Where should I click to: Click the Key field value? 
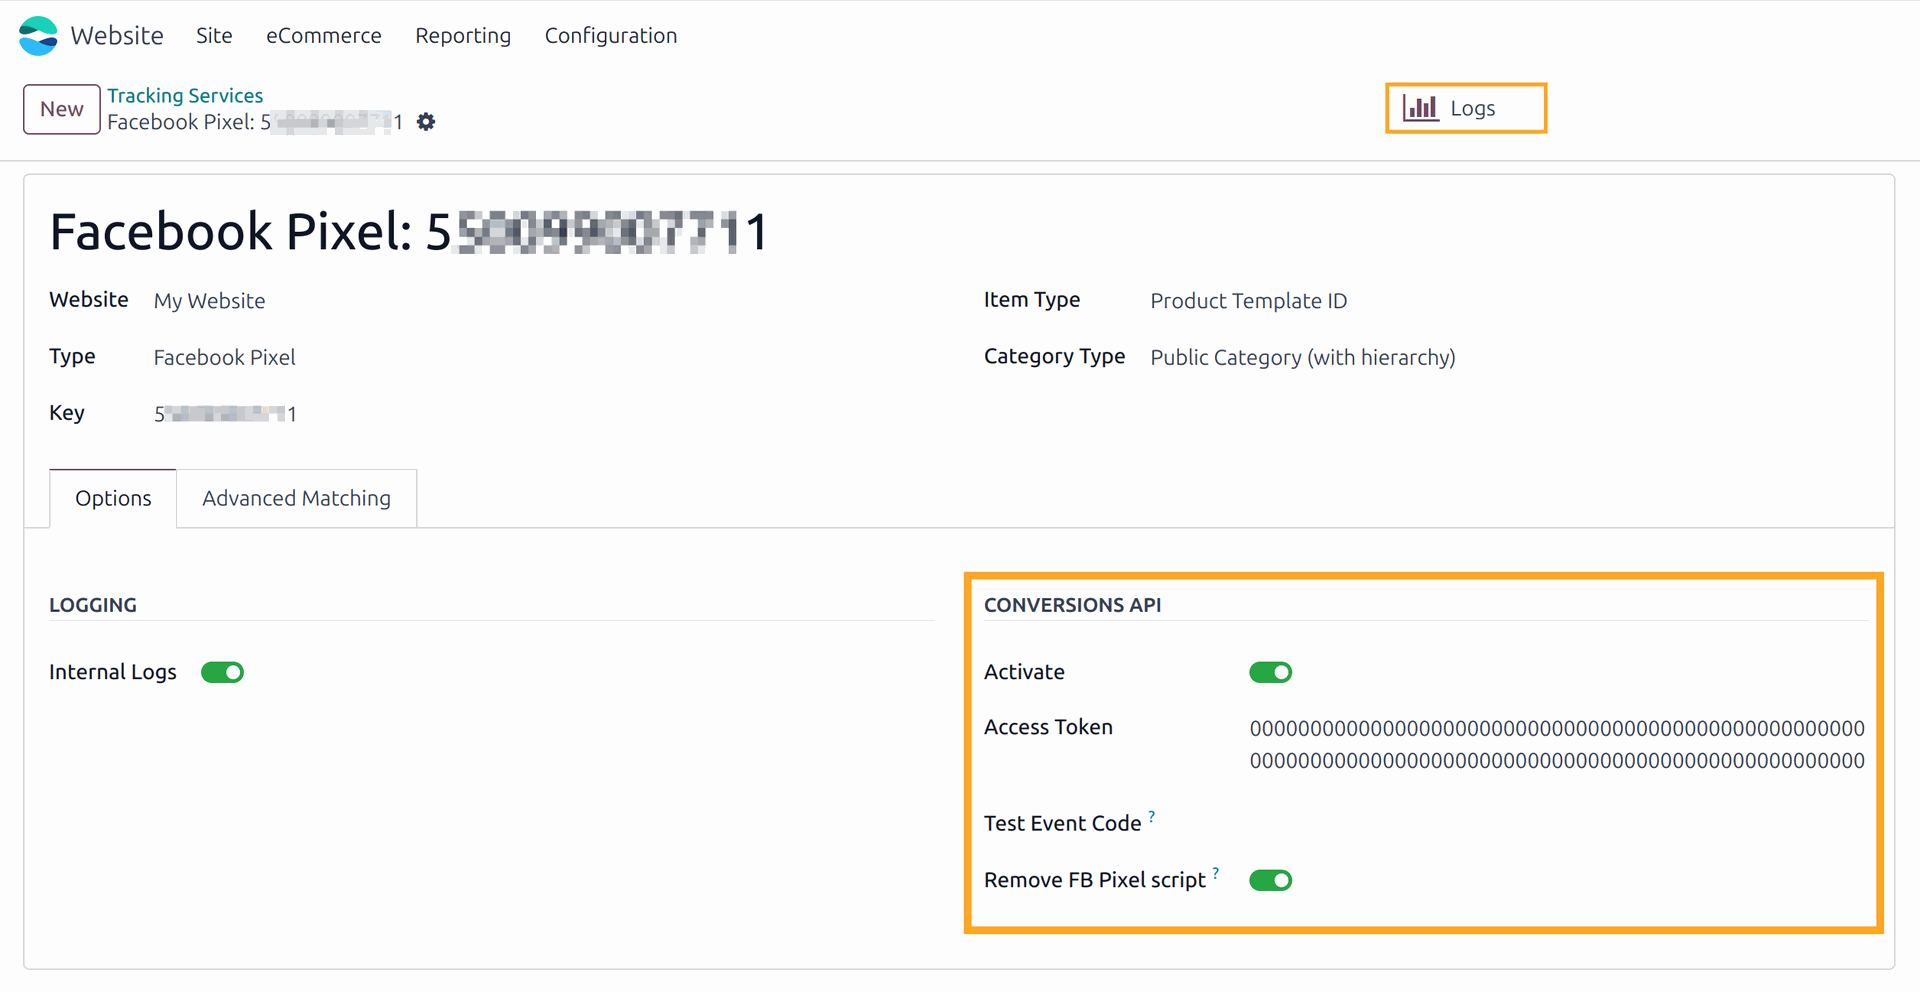pos(225,414)
